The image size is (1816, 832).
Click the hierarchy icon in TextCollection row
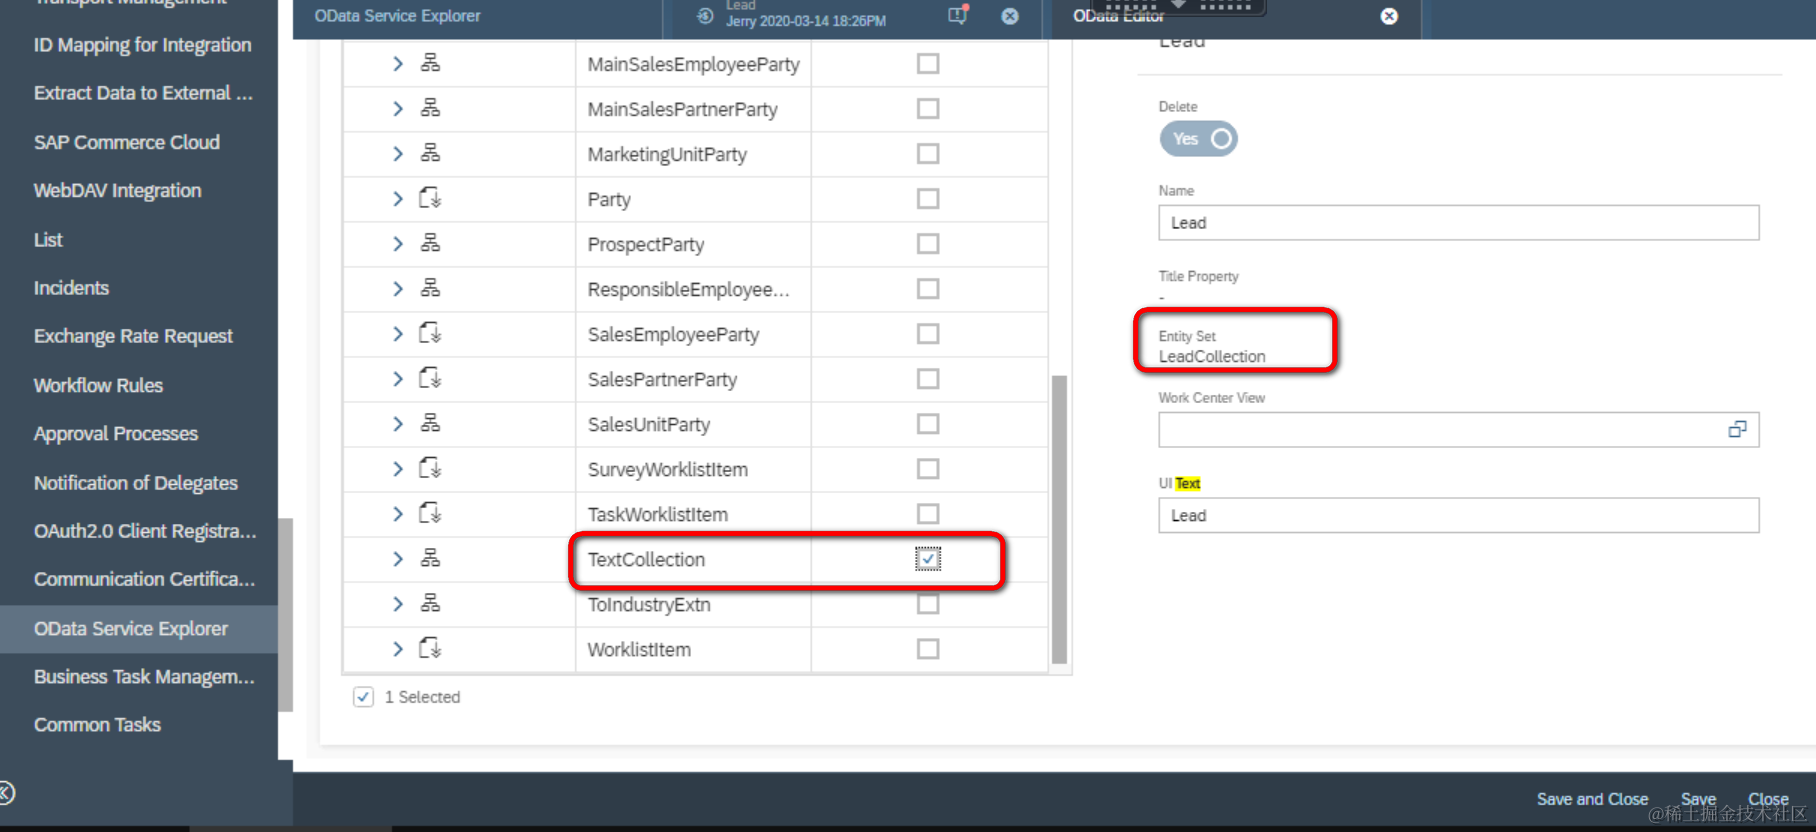coord(430,558)
